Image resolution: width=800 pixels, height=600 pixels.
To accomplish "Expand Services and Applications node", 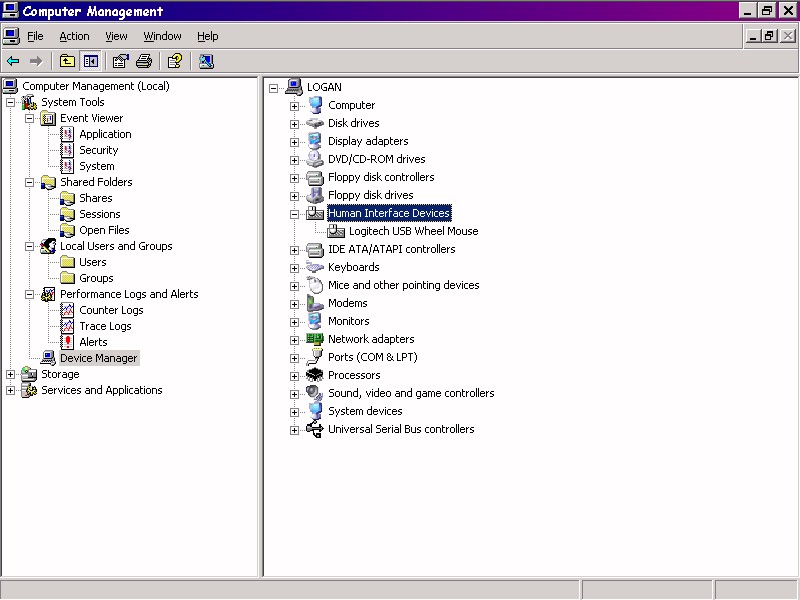I will 10,390.
